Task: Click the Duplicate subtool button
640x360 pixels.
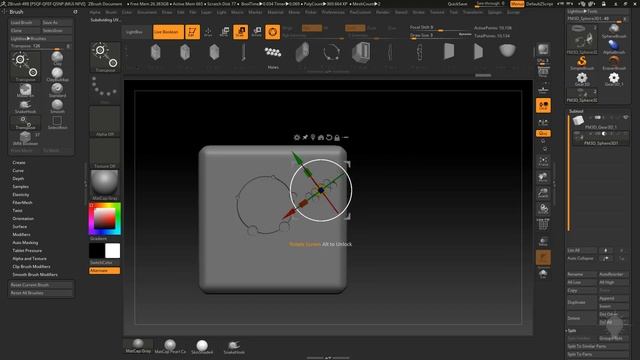Action: [x=581, y=302]
